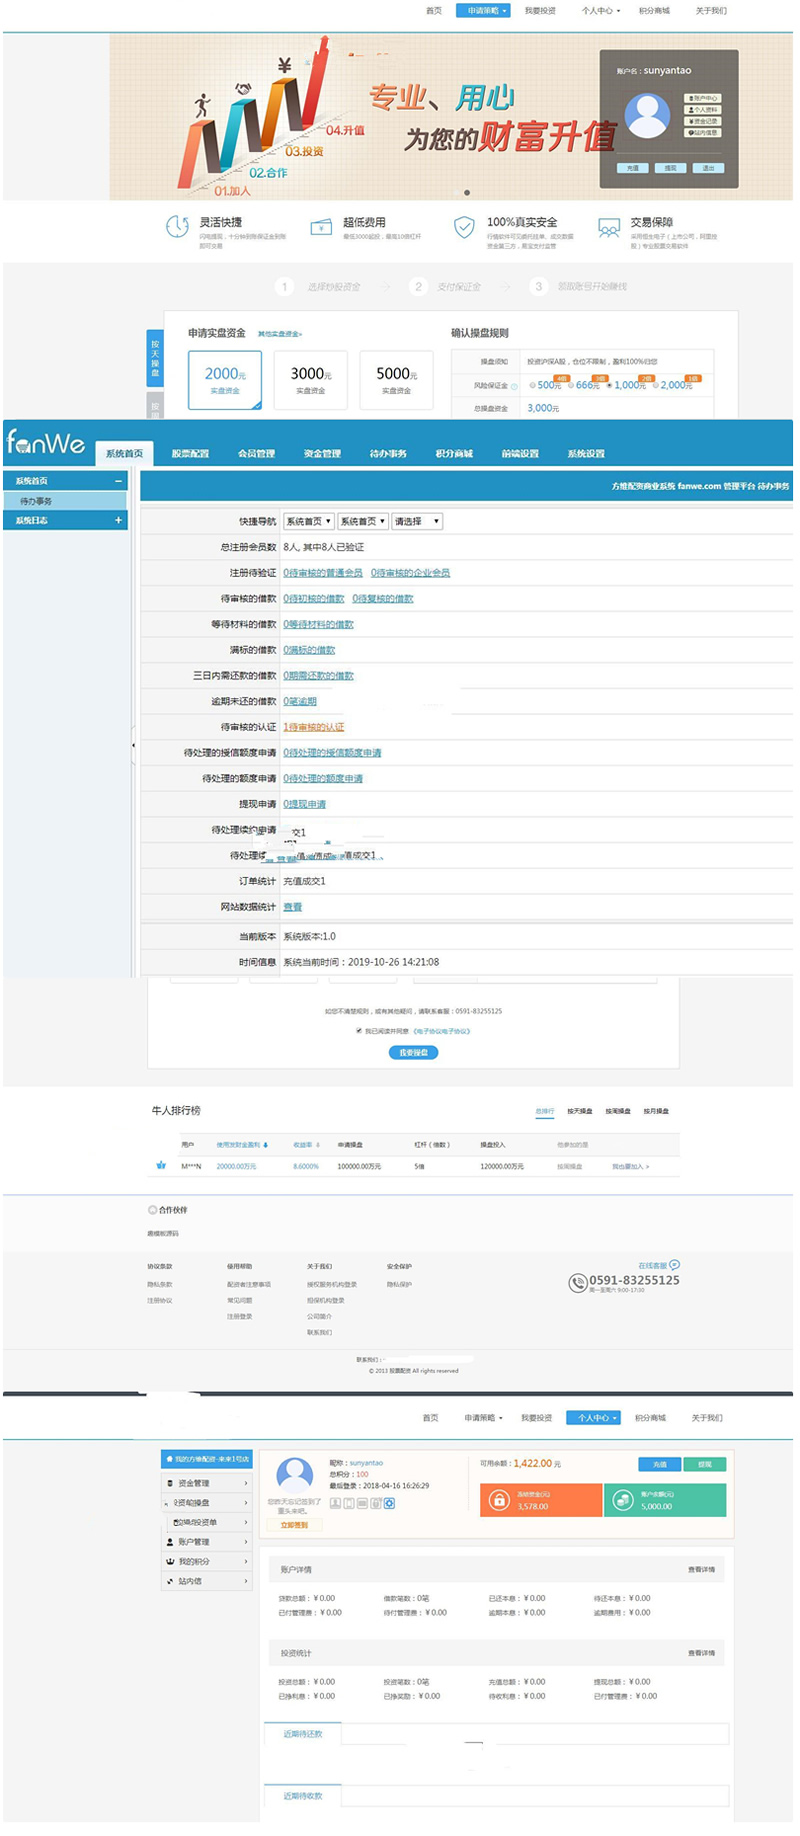Click the clock icon beside 灵活快捷

tap(177, 227)
